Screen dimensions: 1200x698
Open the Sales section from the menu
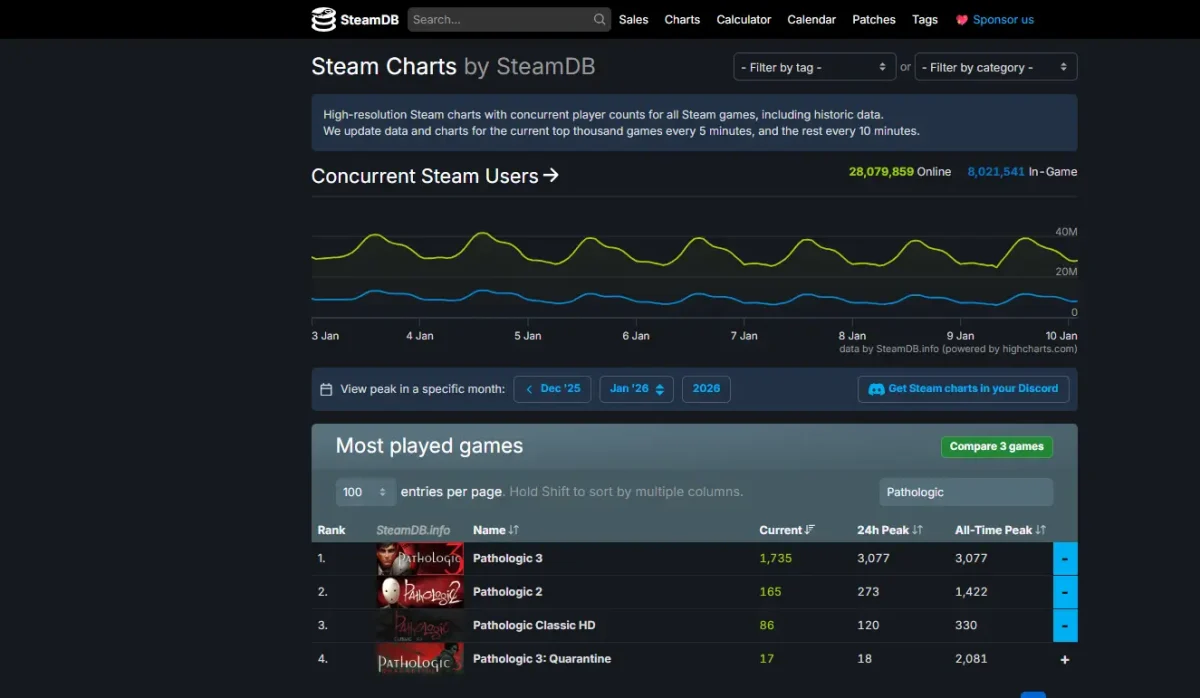(633, 19)
